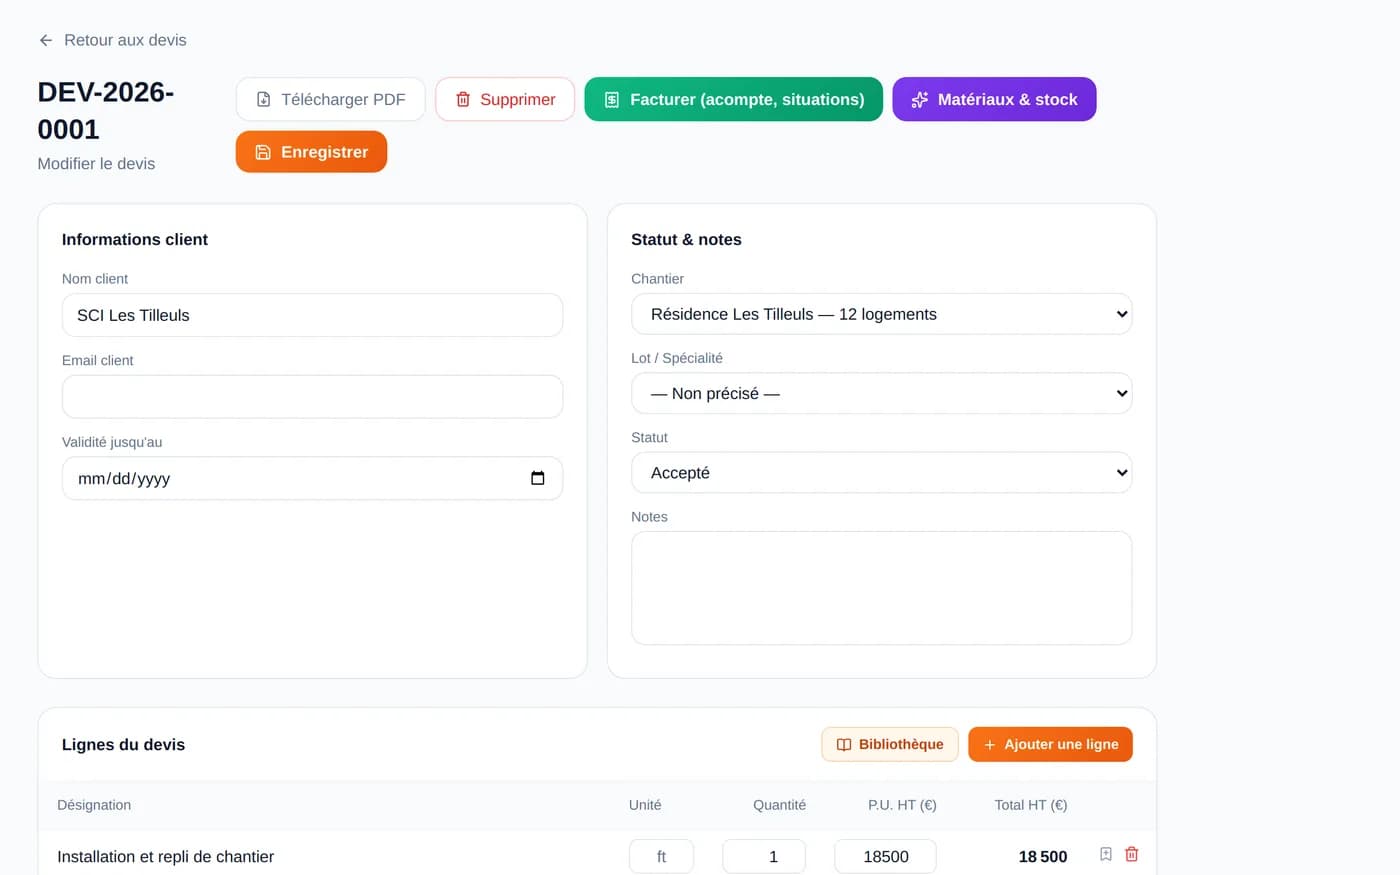
Task: Click the line total value 18 500
Action: [x=1043, y=856]
